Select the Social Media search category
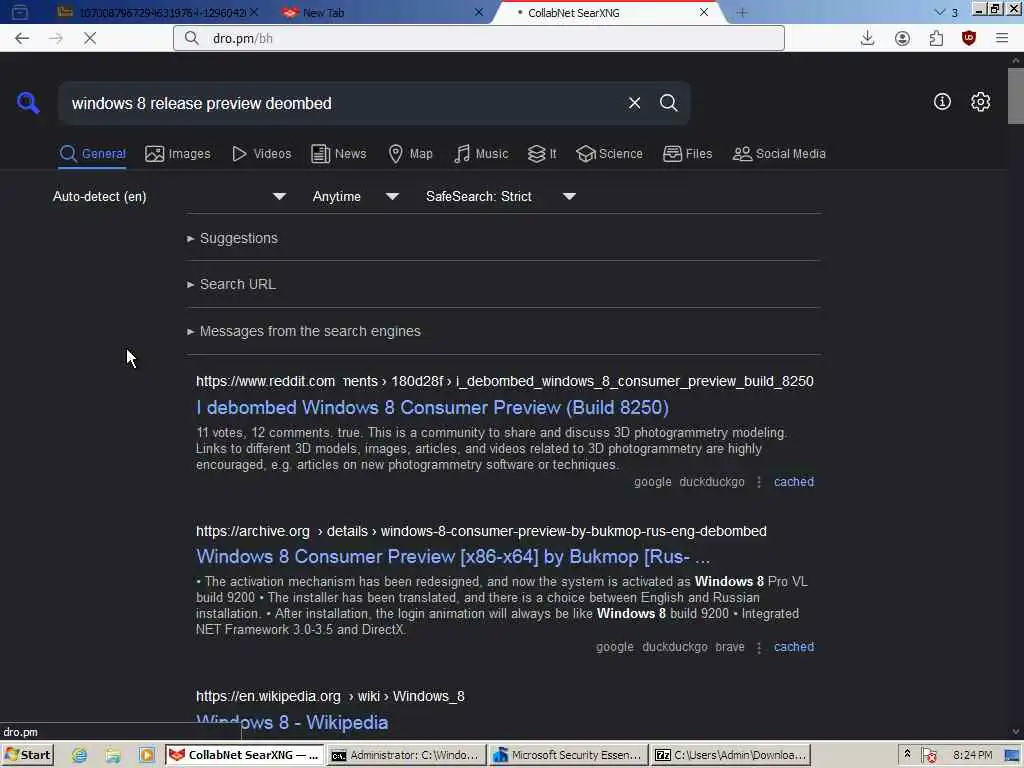The image size is (1024, 768). point(779,154)
